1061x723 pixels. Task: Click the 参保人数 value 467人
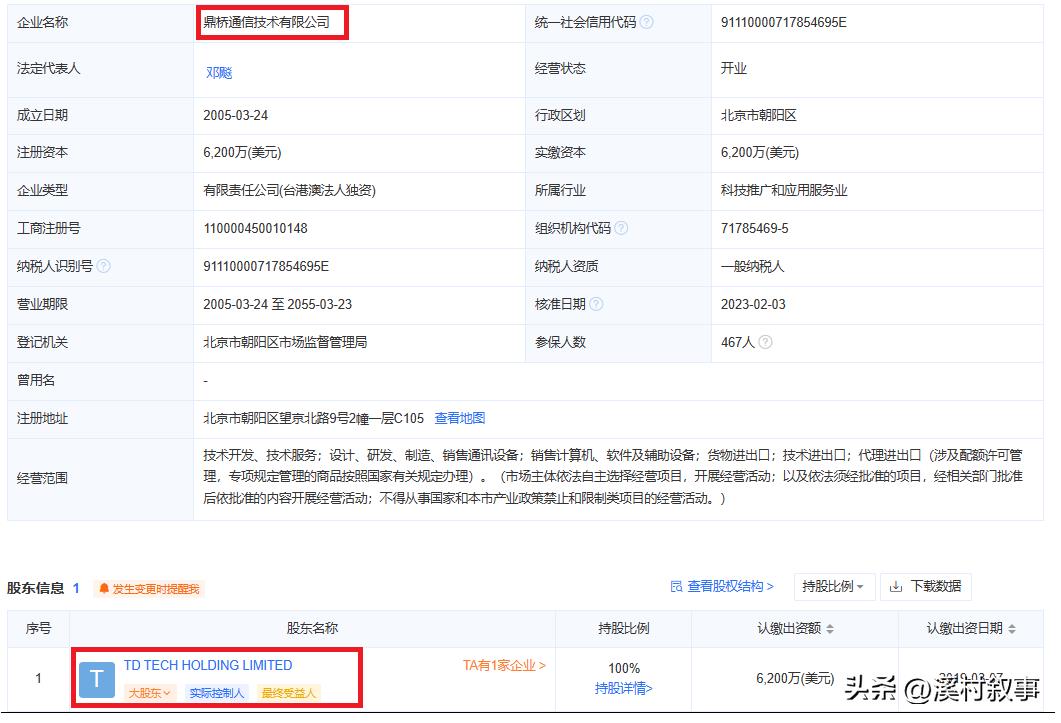(738, 342)
